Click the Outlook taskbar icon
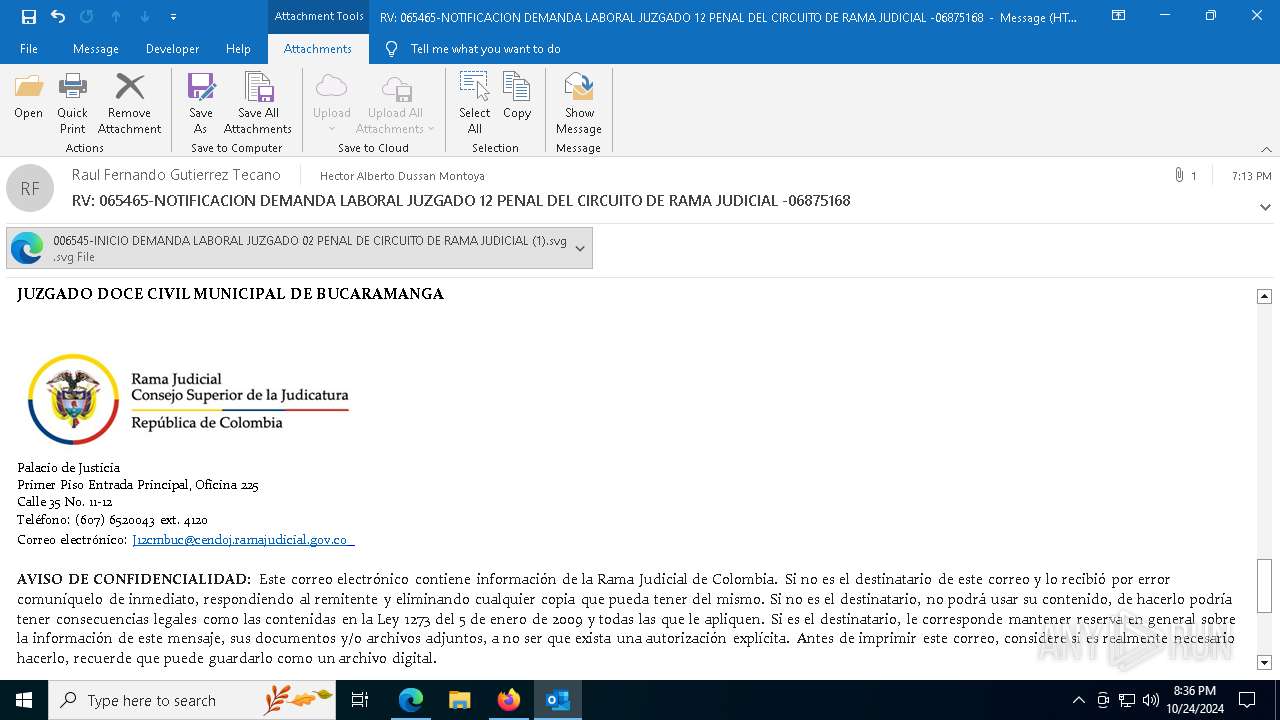Viewport: 1280px width, 720px height. (x=557, y=700)
